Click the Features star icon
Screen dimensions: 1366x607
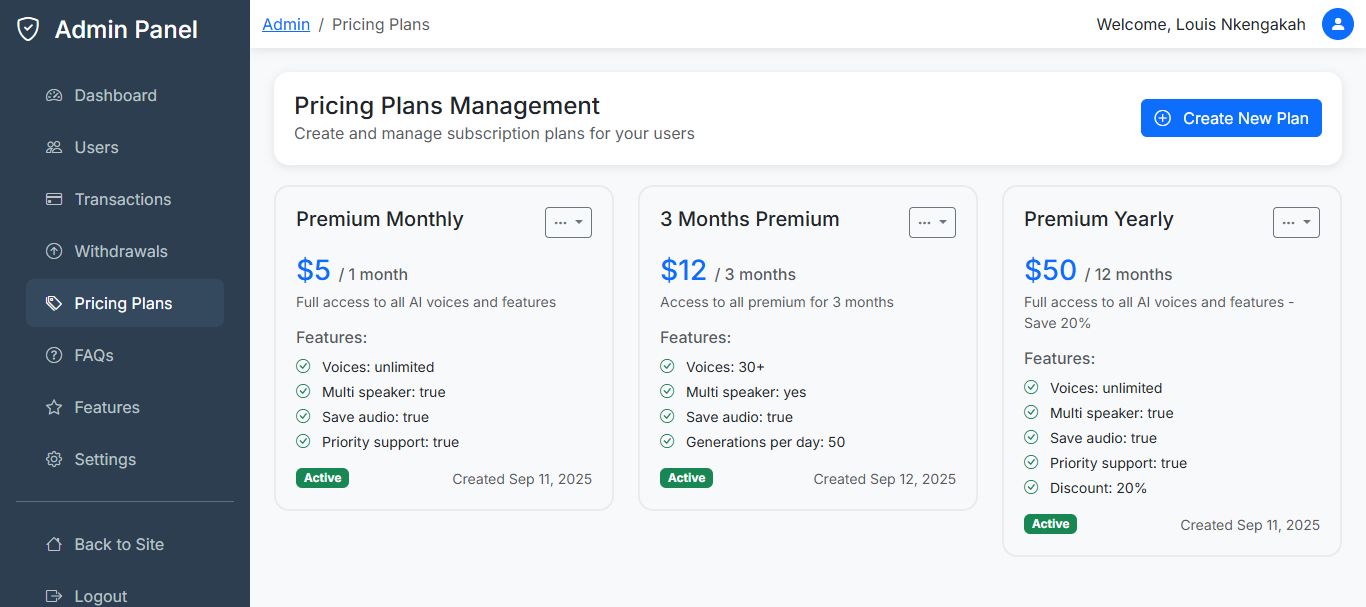click(x=54, y=408)
